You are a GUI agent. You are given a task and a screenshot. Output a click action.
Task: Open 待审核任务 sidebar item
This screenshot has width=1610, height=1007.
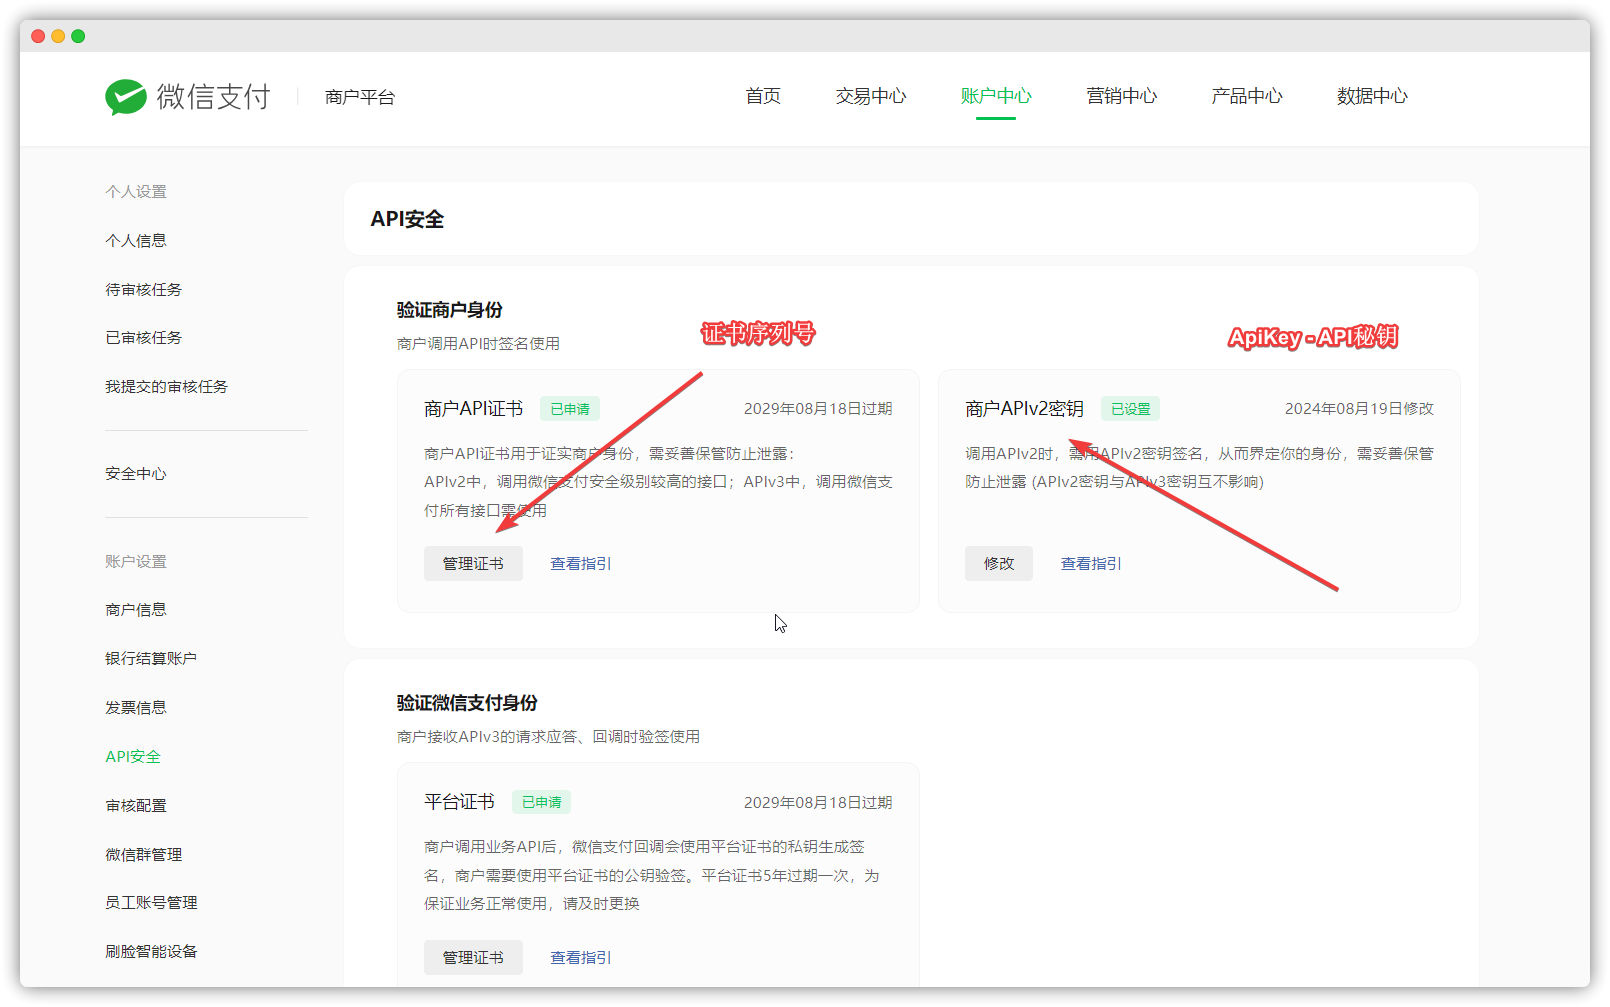(x=144, y=290)
